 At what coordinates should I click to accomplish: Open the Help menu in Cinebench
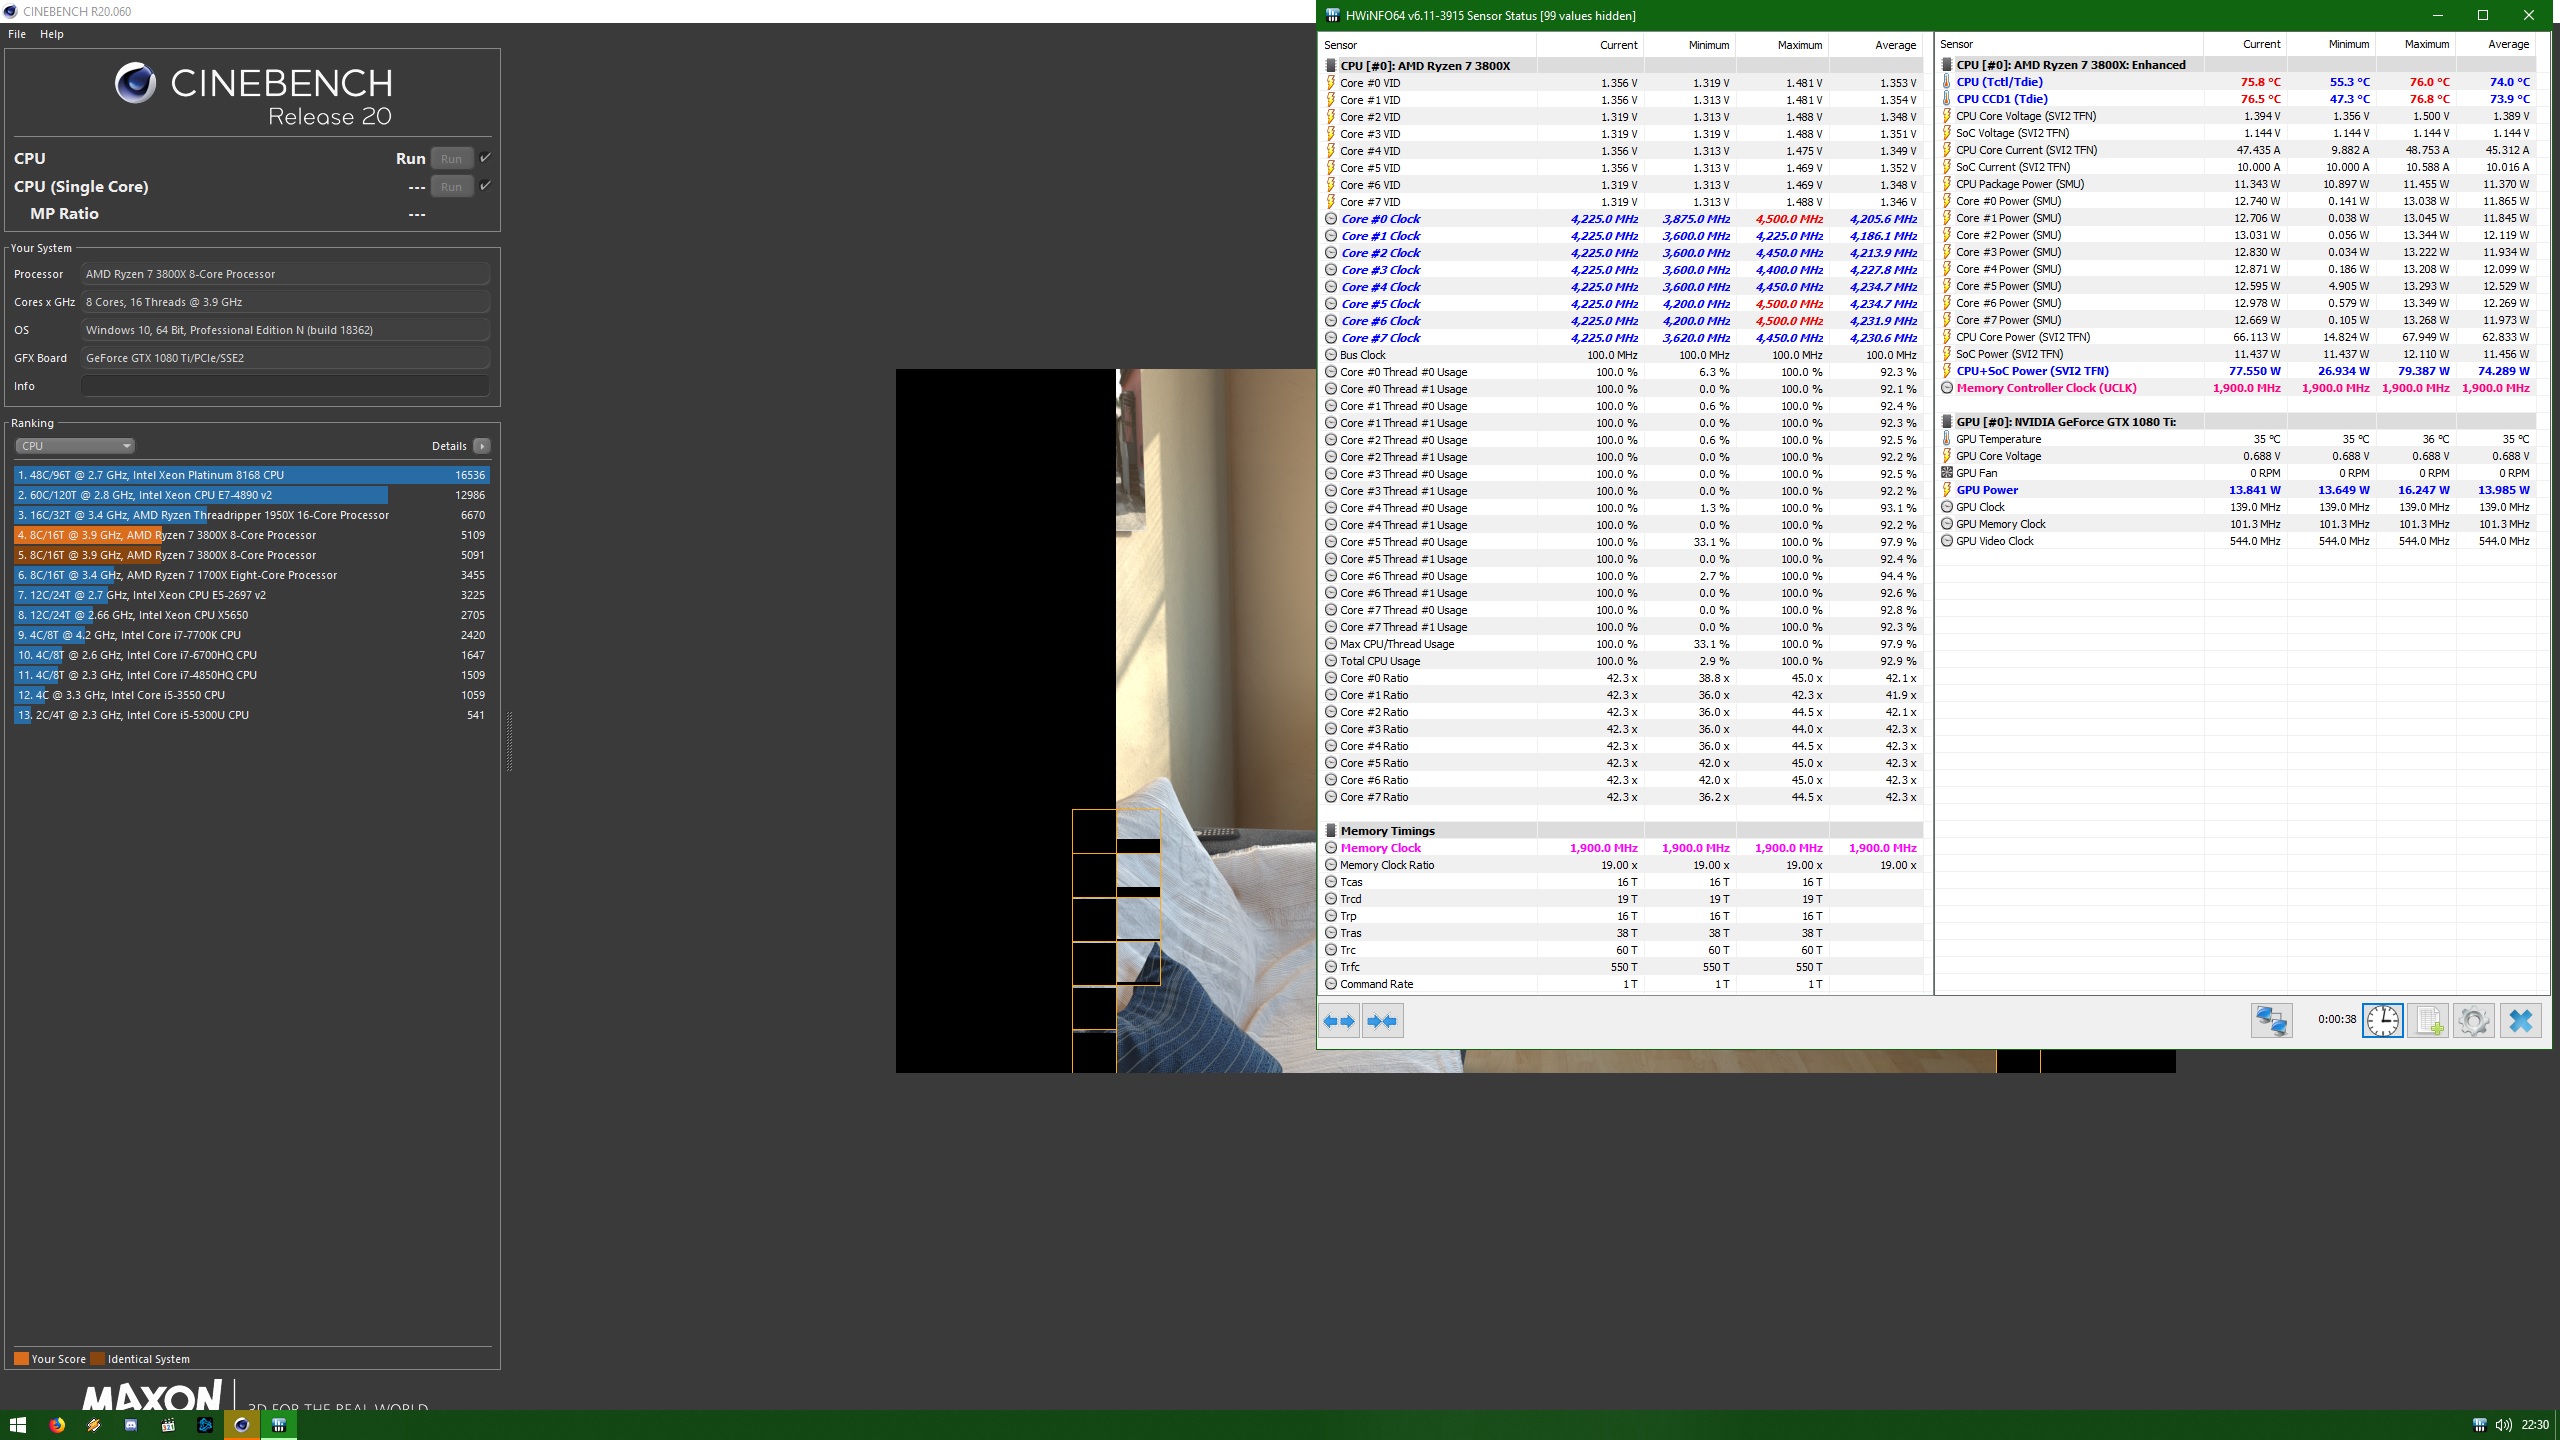point(52,34)
